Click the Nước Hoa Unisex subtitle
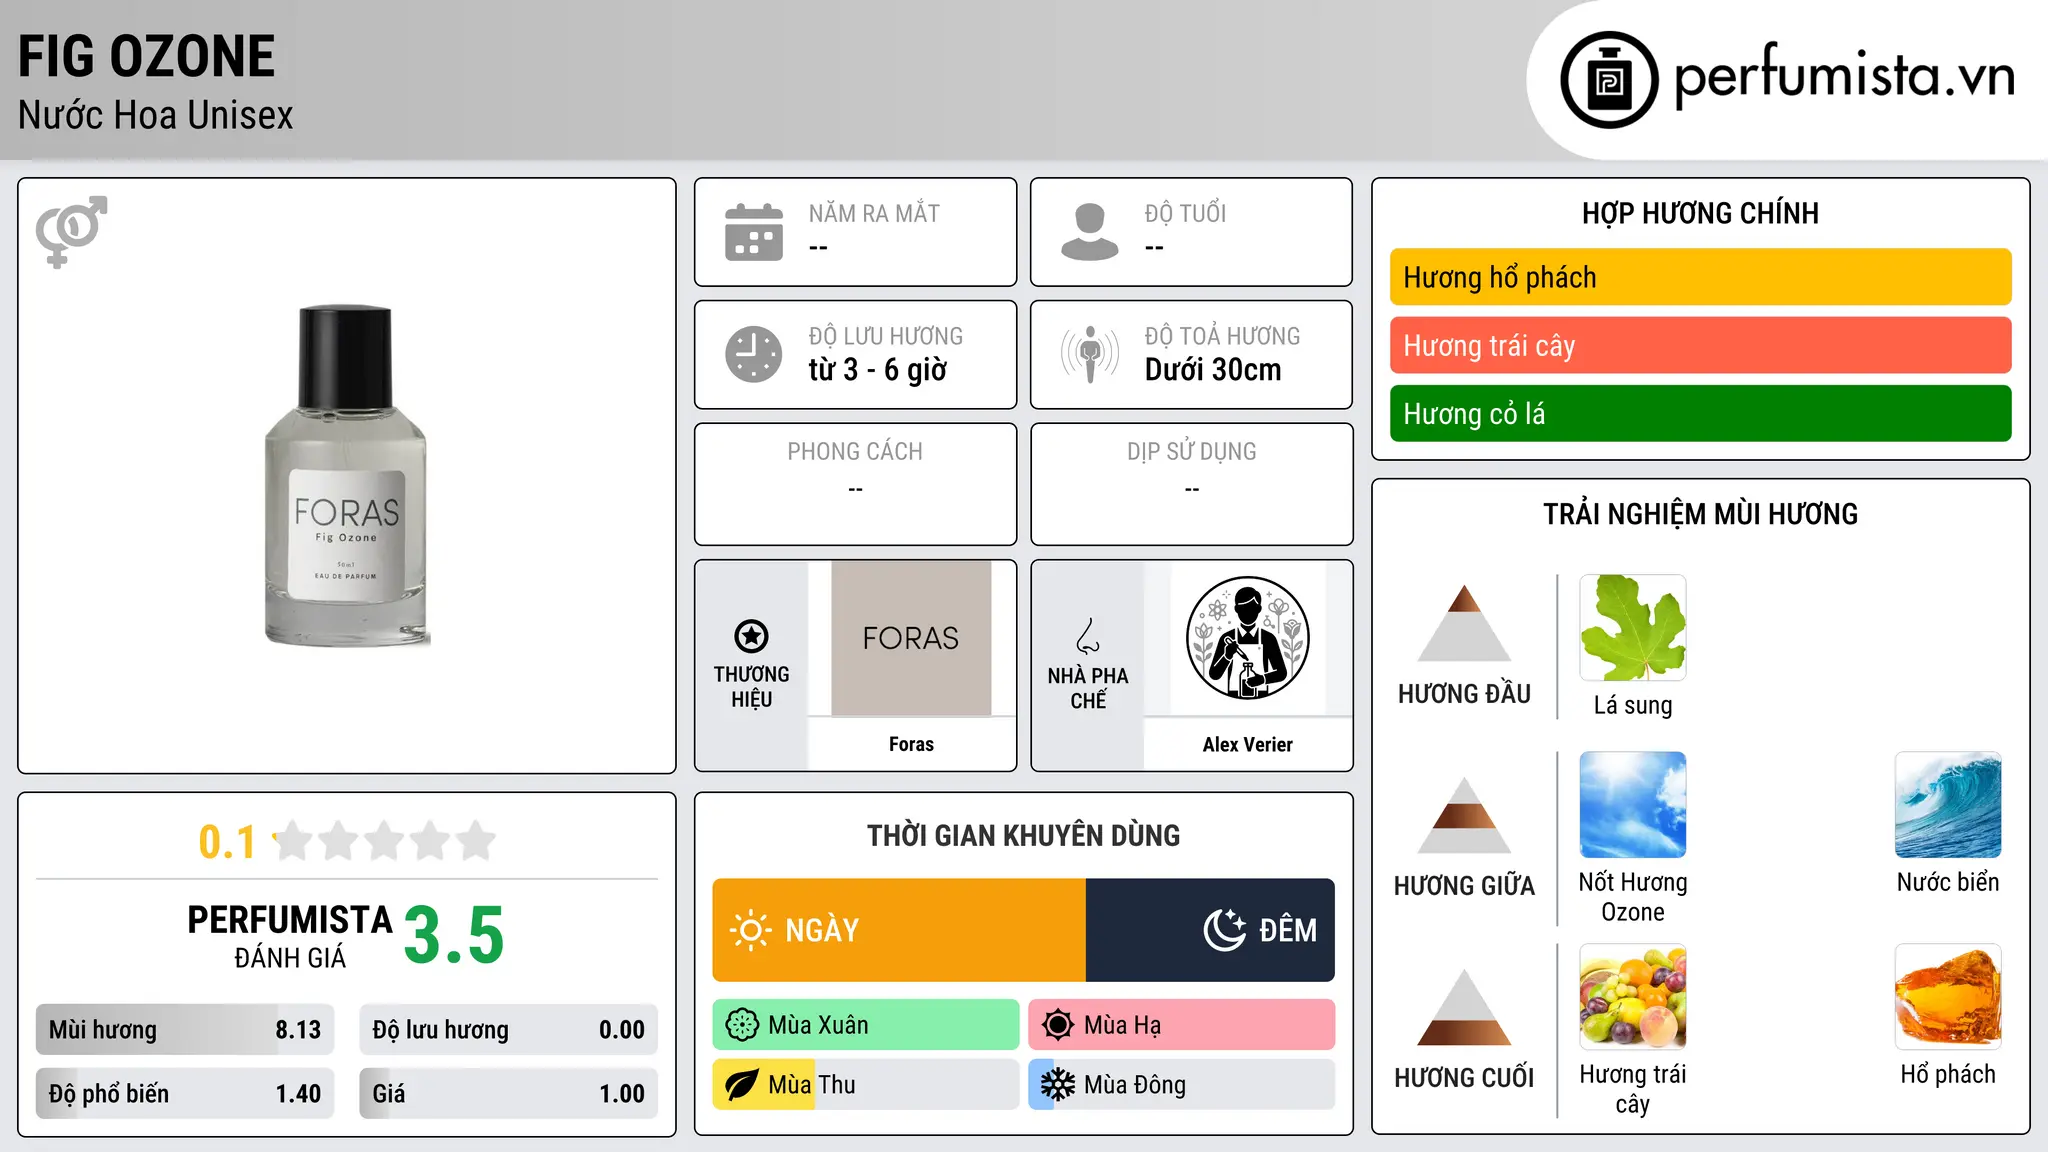 click(x=156, y=115)
